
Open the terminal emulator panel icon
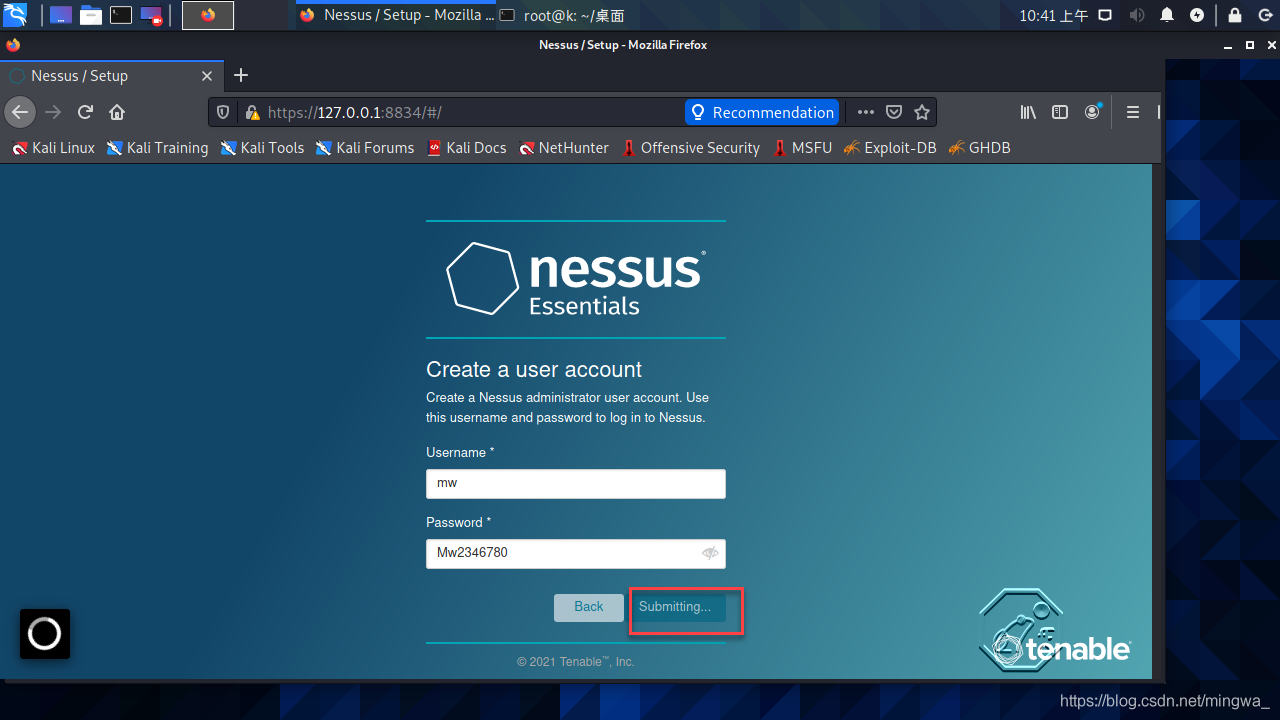pos(120,15)
